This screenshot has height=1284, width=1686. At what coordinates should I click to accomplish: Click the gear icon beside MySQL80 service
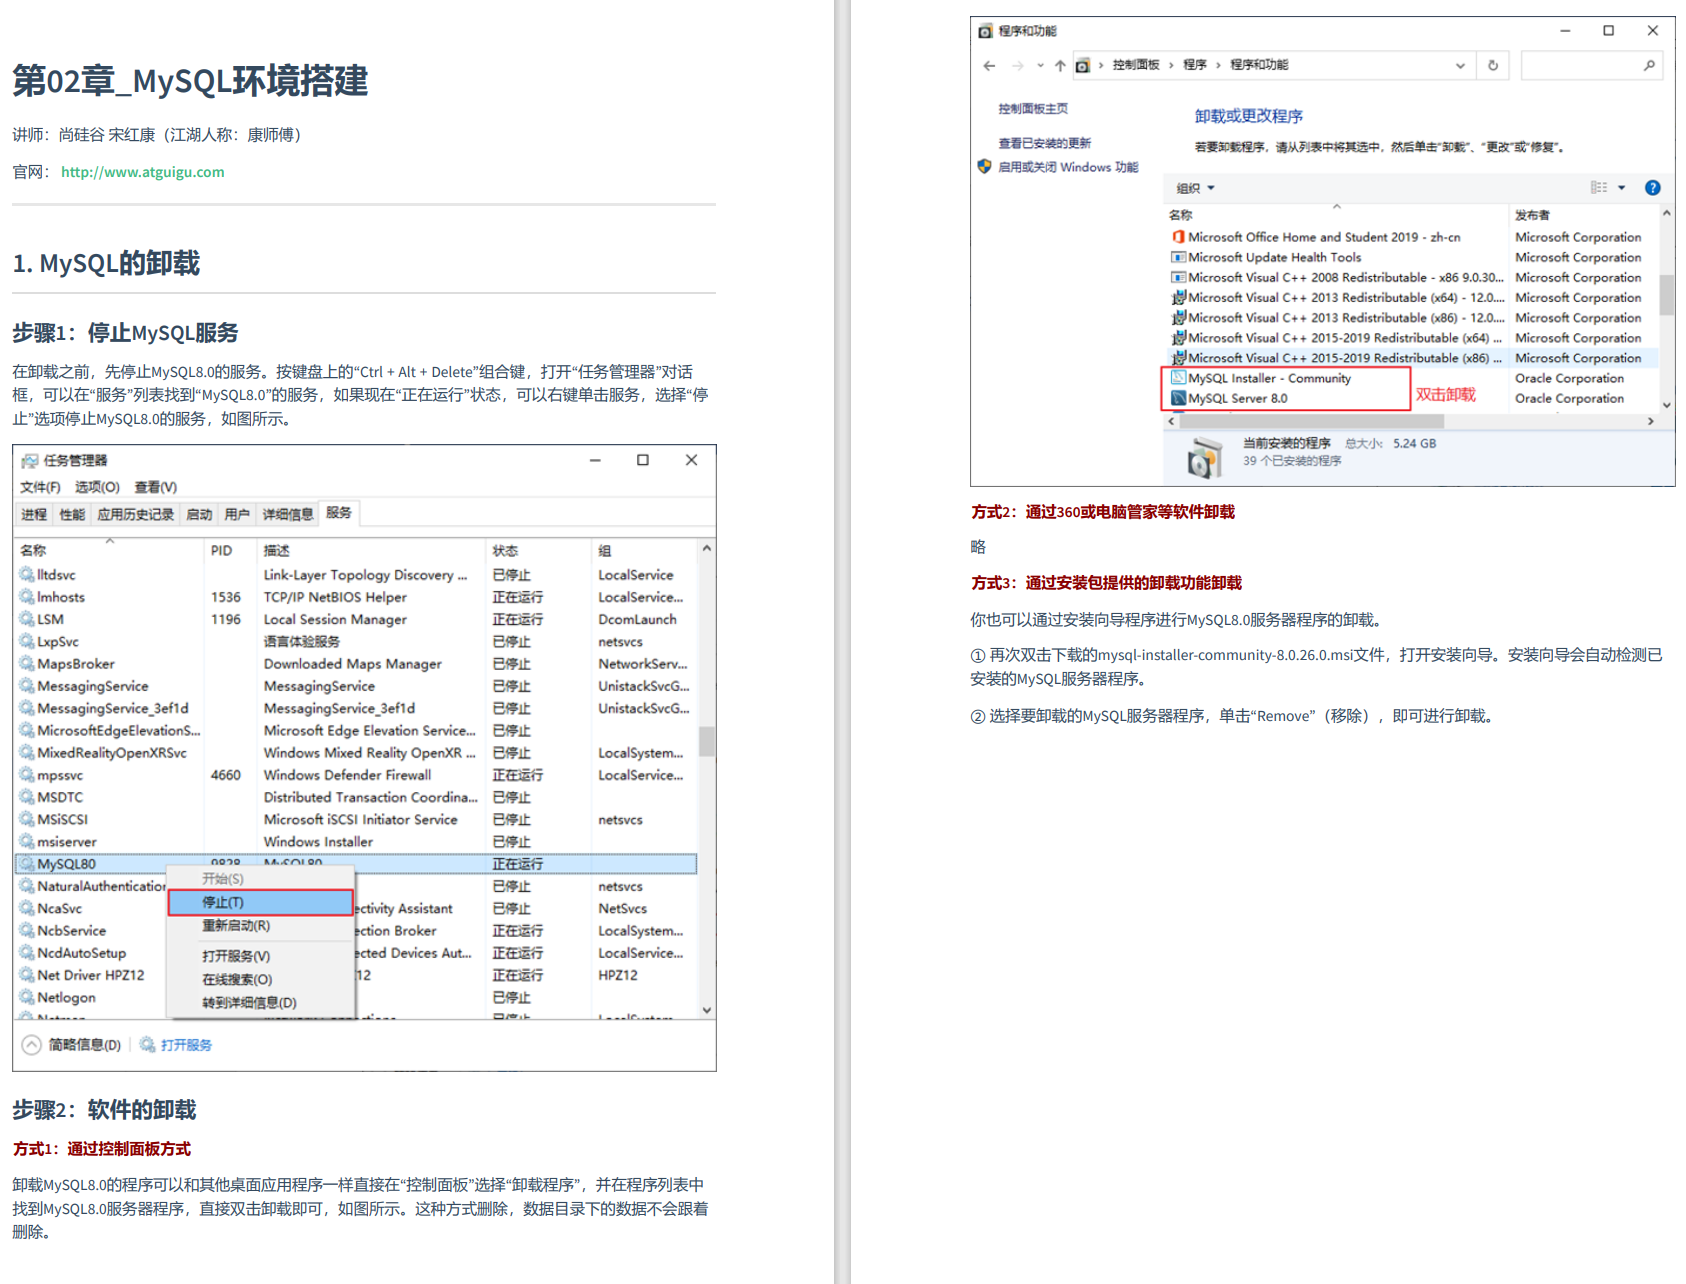pyautogui.click(x=24, y=863)
